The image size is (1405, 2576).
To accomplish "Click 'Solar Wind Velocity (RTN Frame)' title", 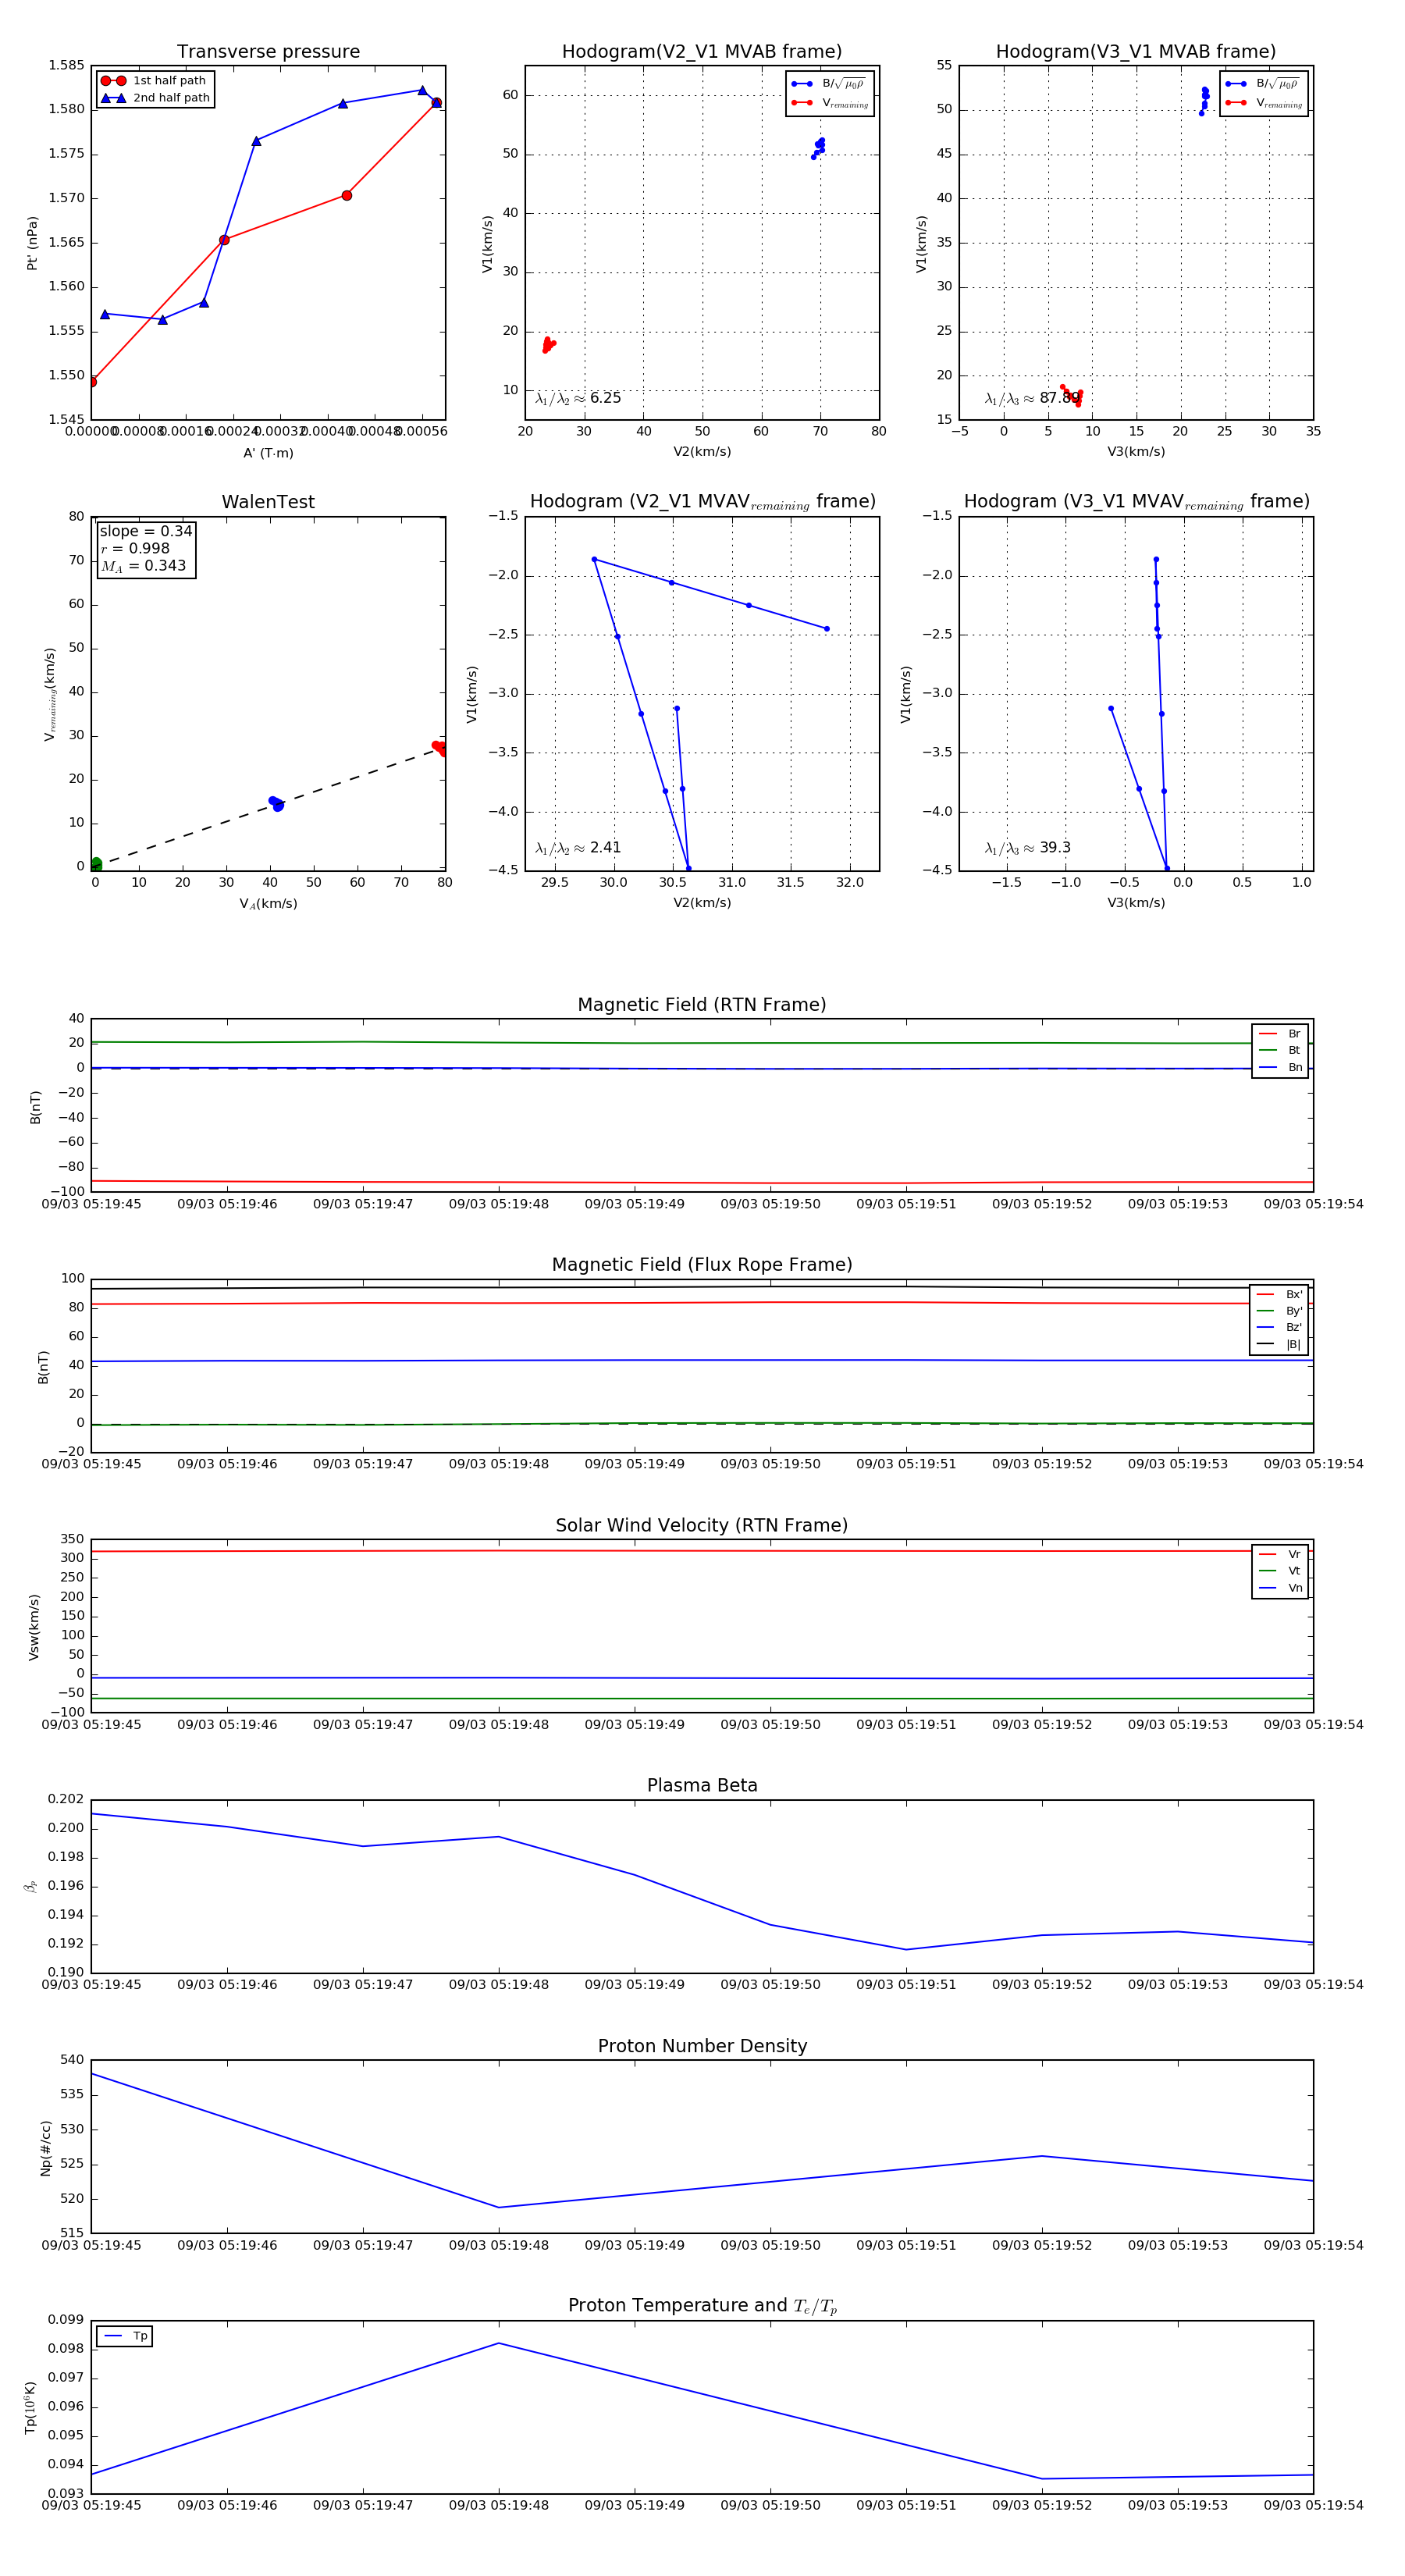I will click(702, 1525).
